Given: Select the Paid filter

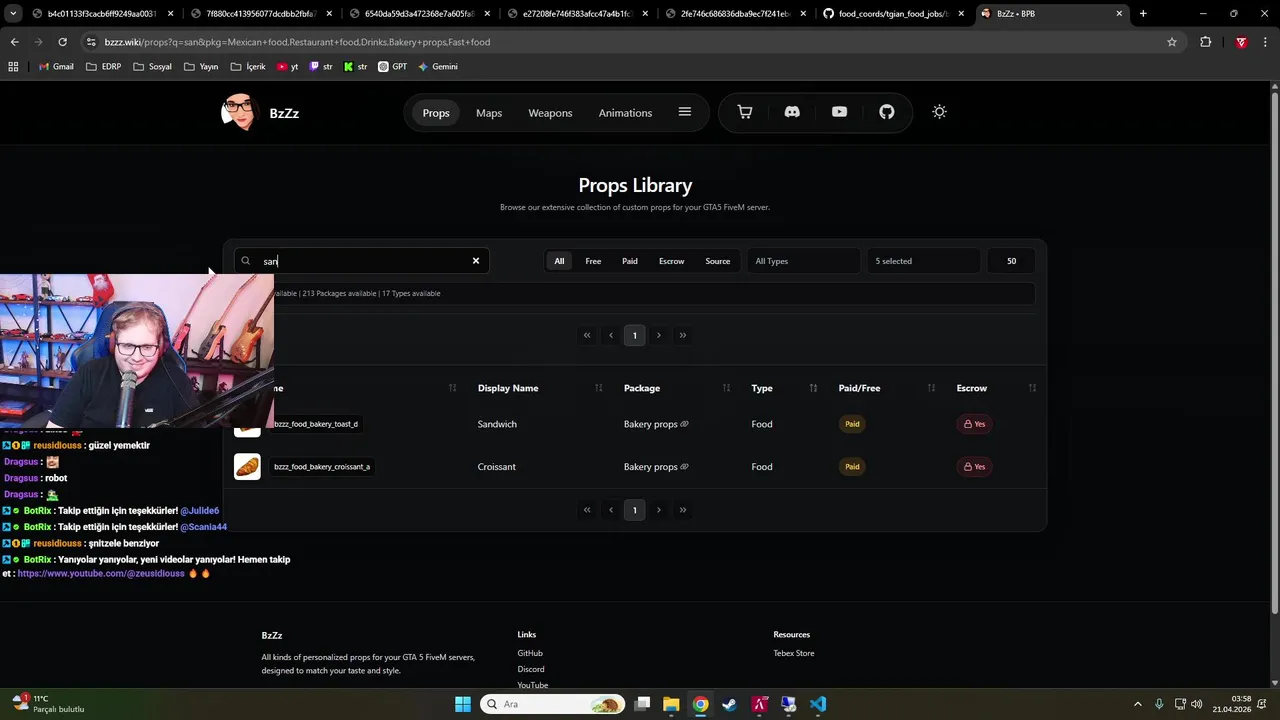Looking at the screenshot, I should (630, 261).
